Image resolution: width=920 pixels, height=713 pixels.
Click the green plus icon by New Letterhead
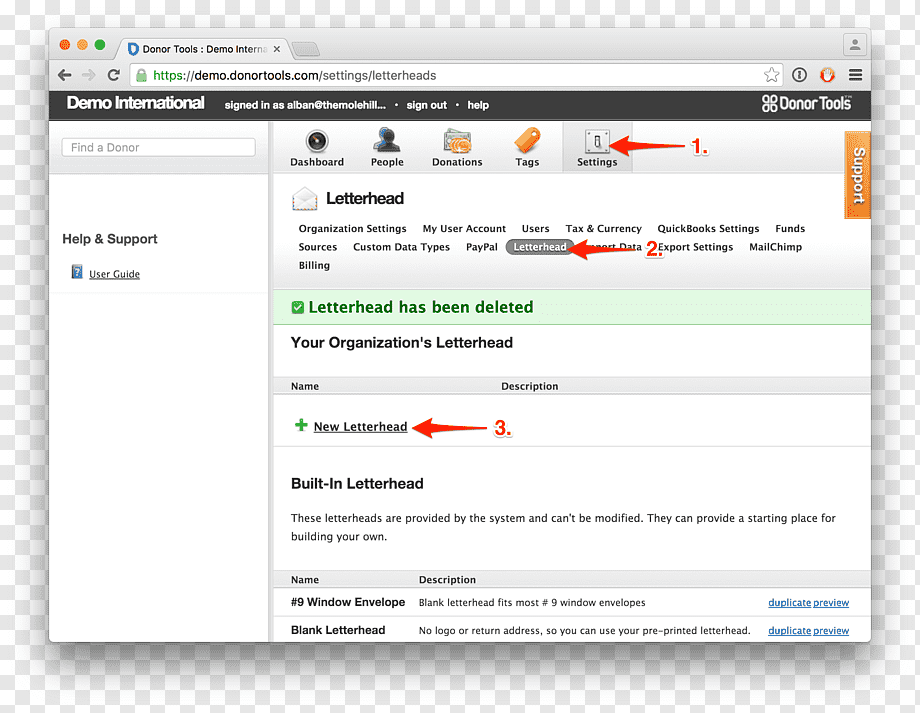tap(301, 425)
